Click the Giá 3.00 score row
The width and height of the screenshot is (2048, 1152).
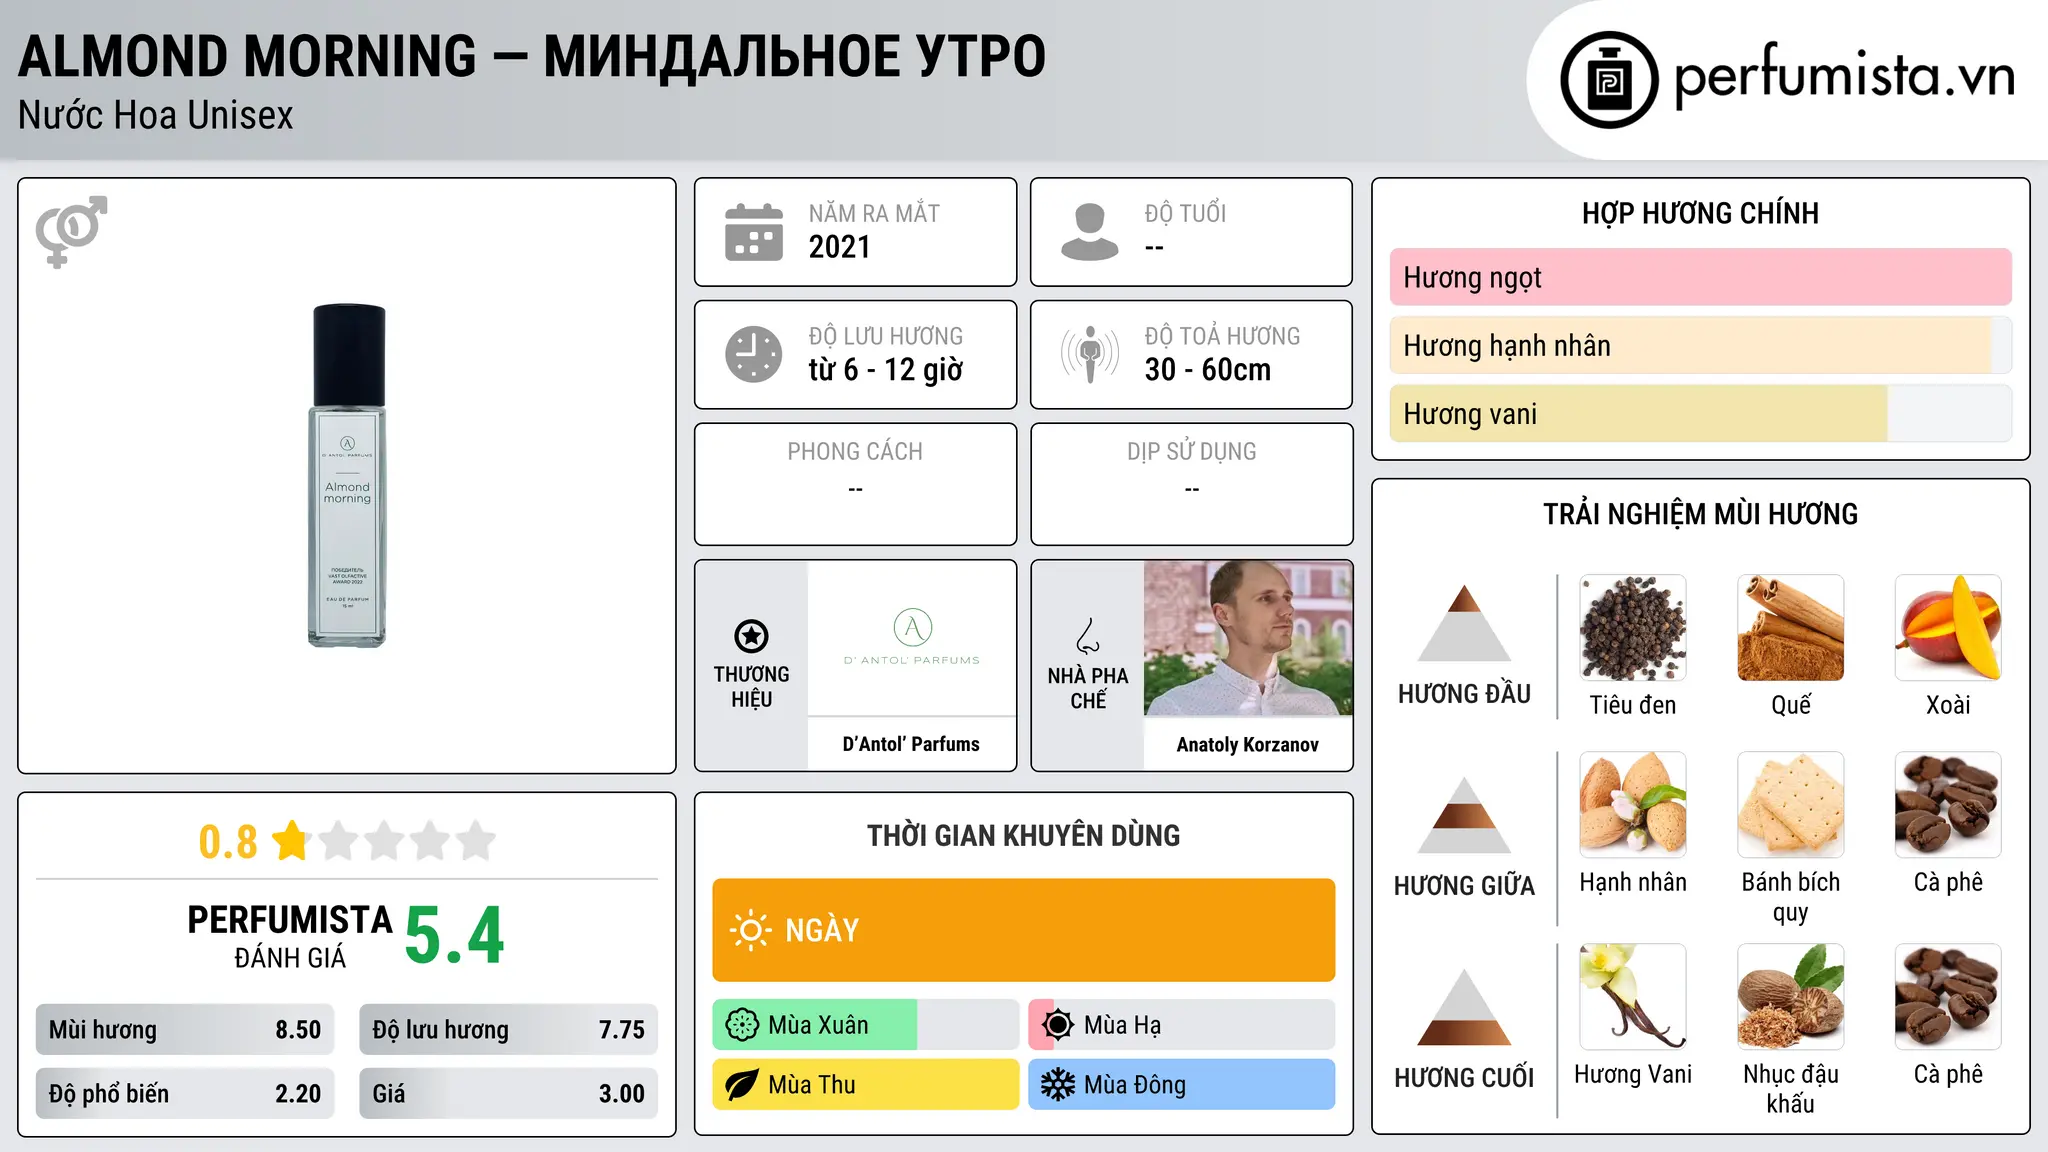click(x=508, y=1094)
